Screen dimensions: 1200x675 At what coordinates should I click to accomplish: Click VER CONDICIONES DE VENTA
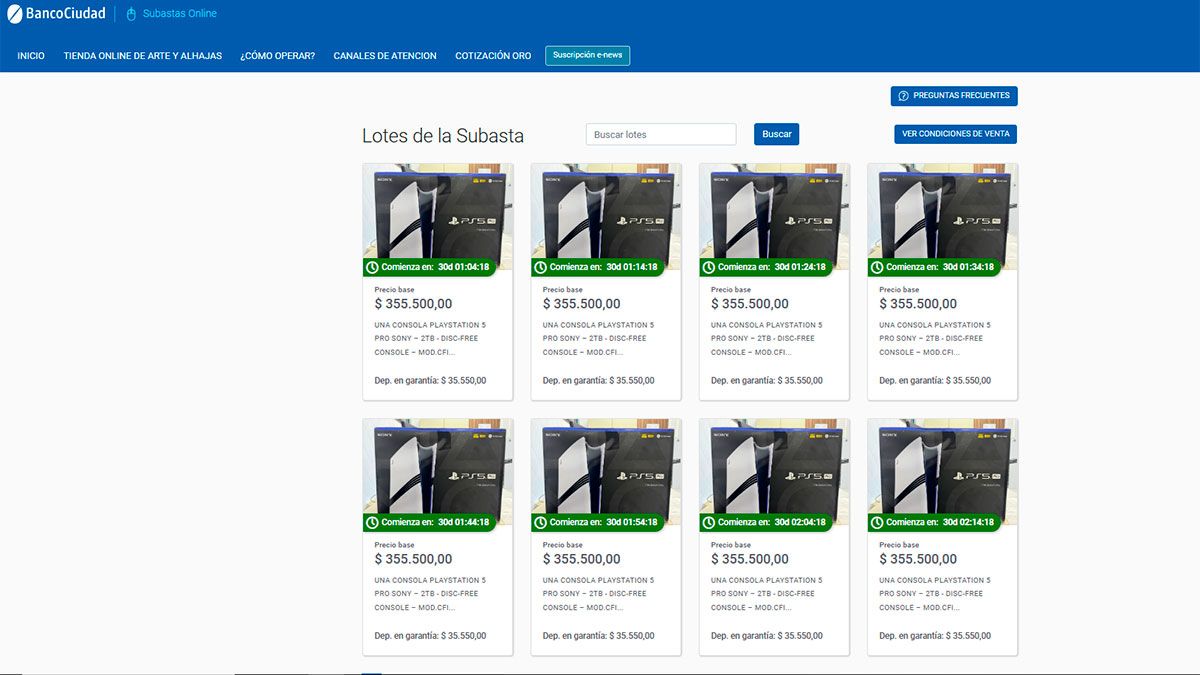pos(955,133)
